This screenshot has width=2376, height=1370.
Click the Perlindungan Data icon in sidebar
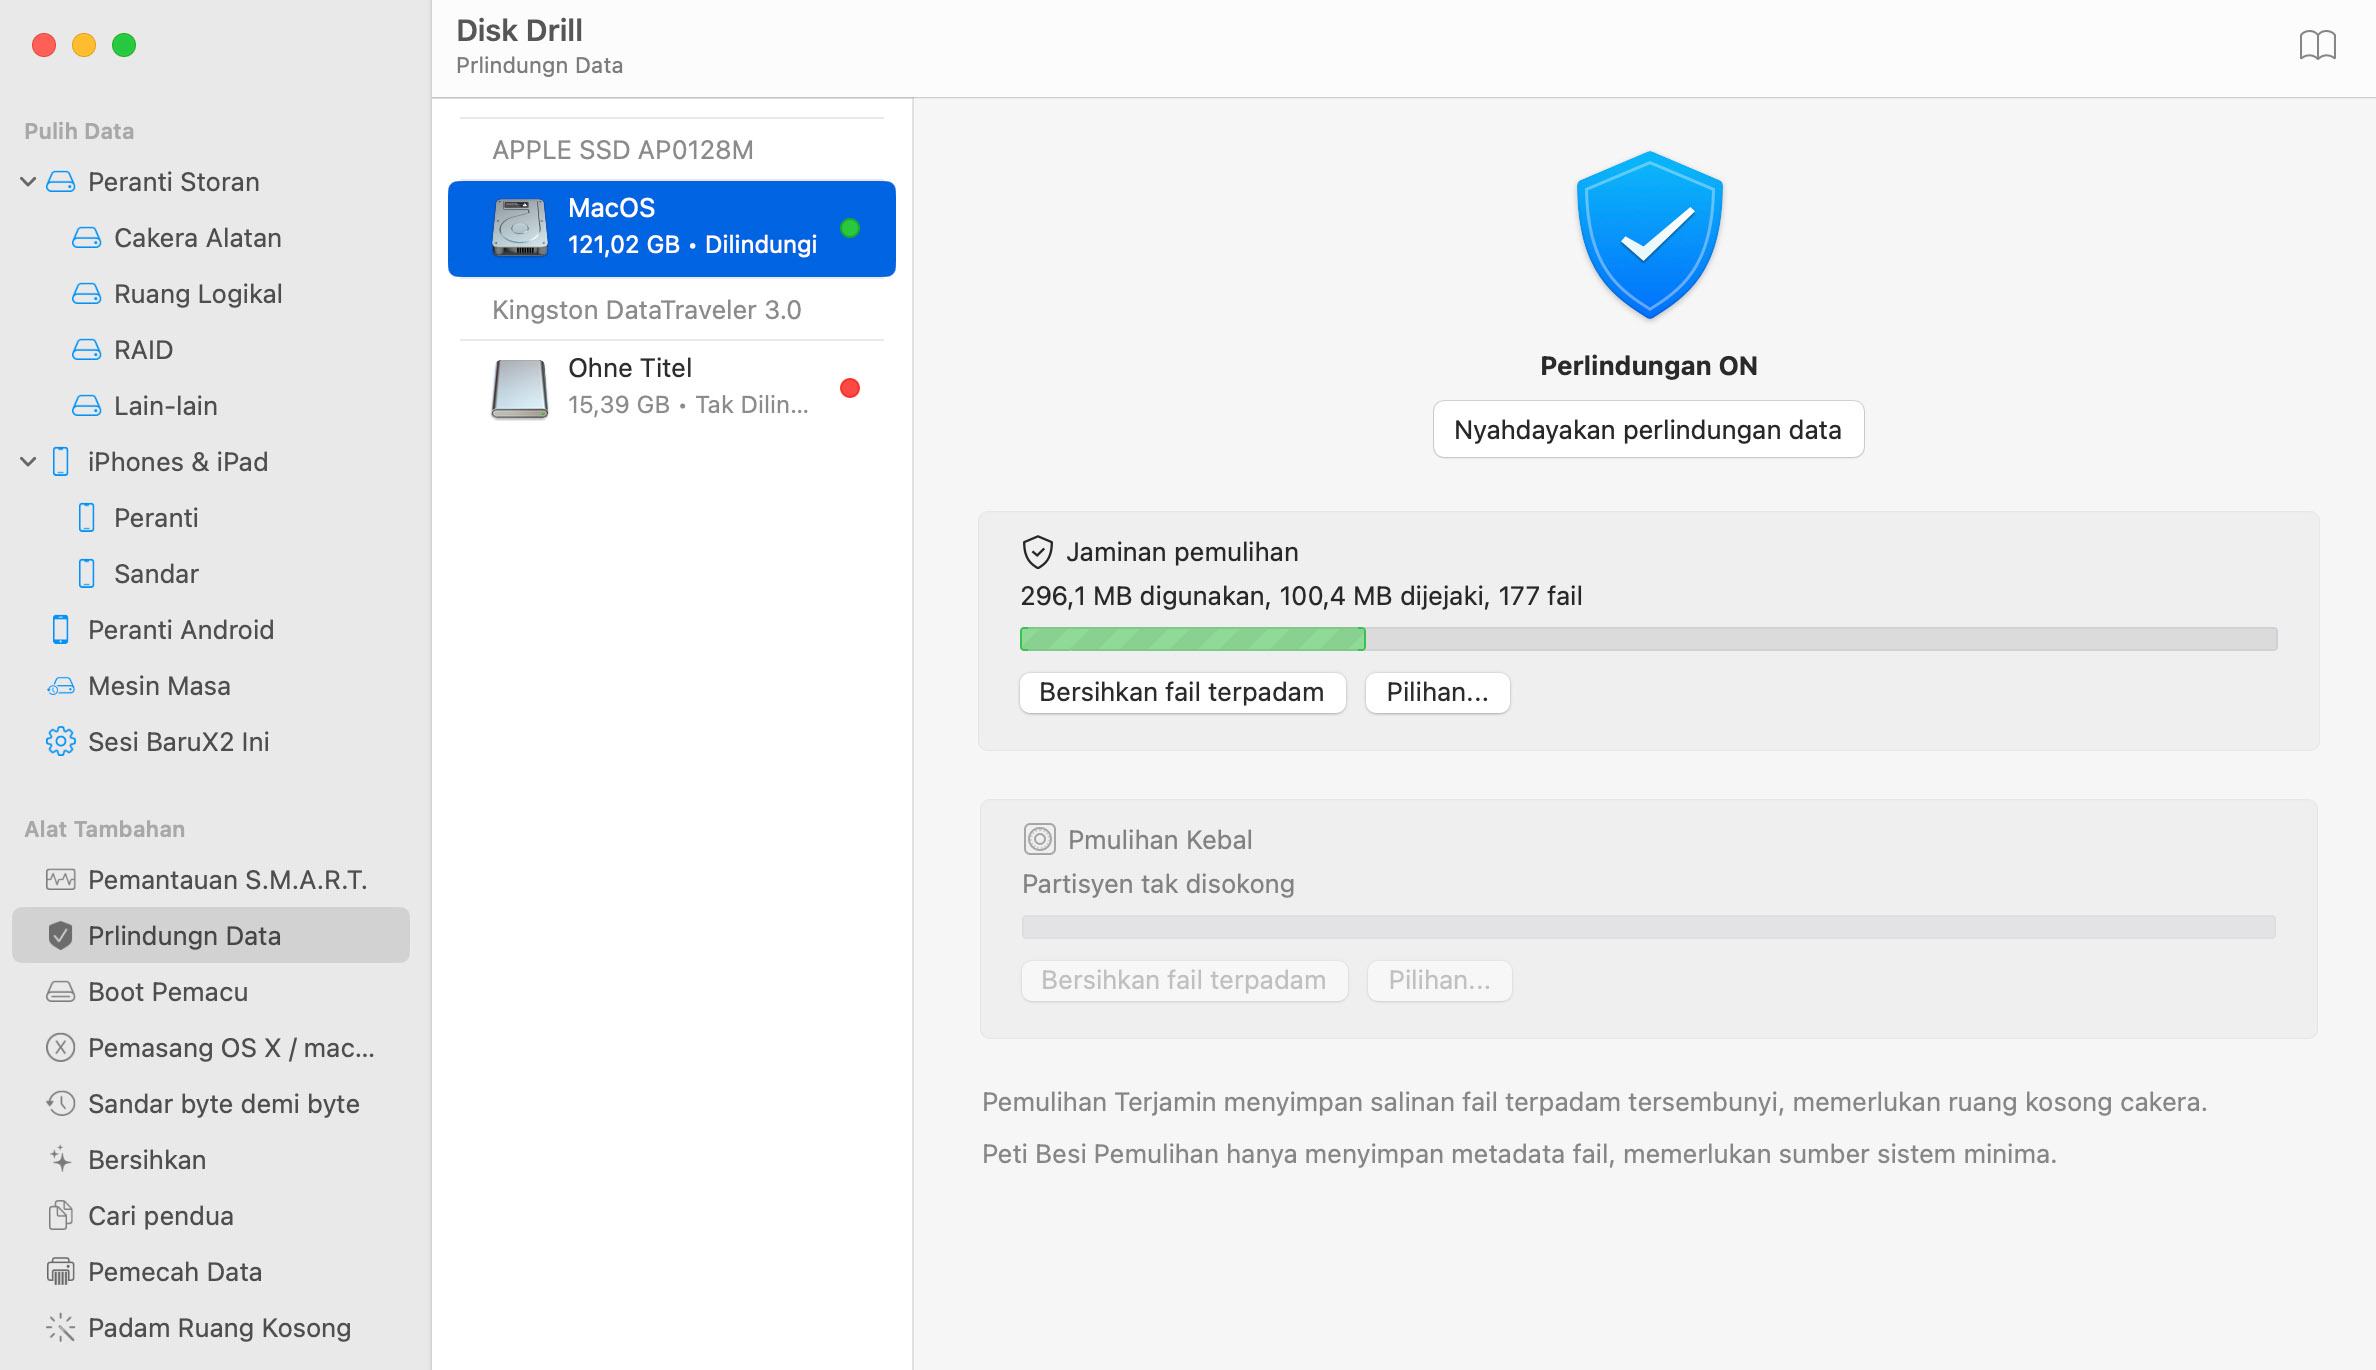(x=59, y=935)
